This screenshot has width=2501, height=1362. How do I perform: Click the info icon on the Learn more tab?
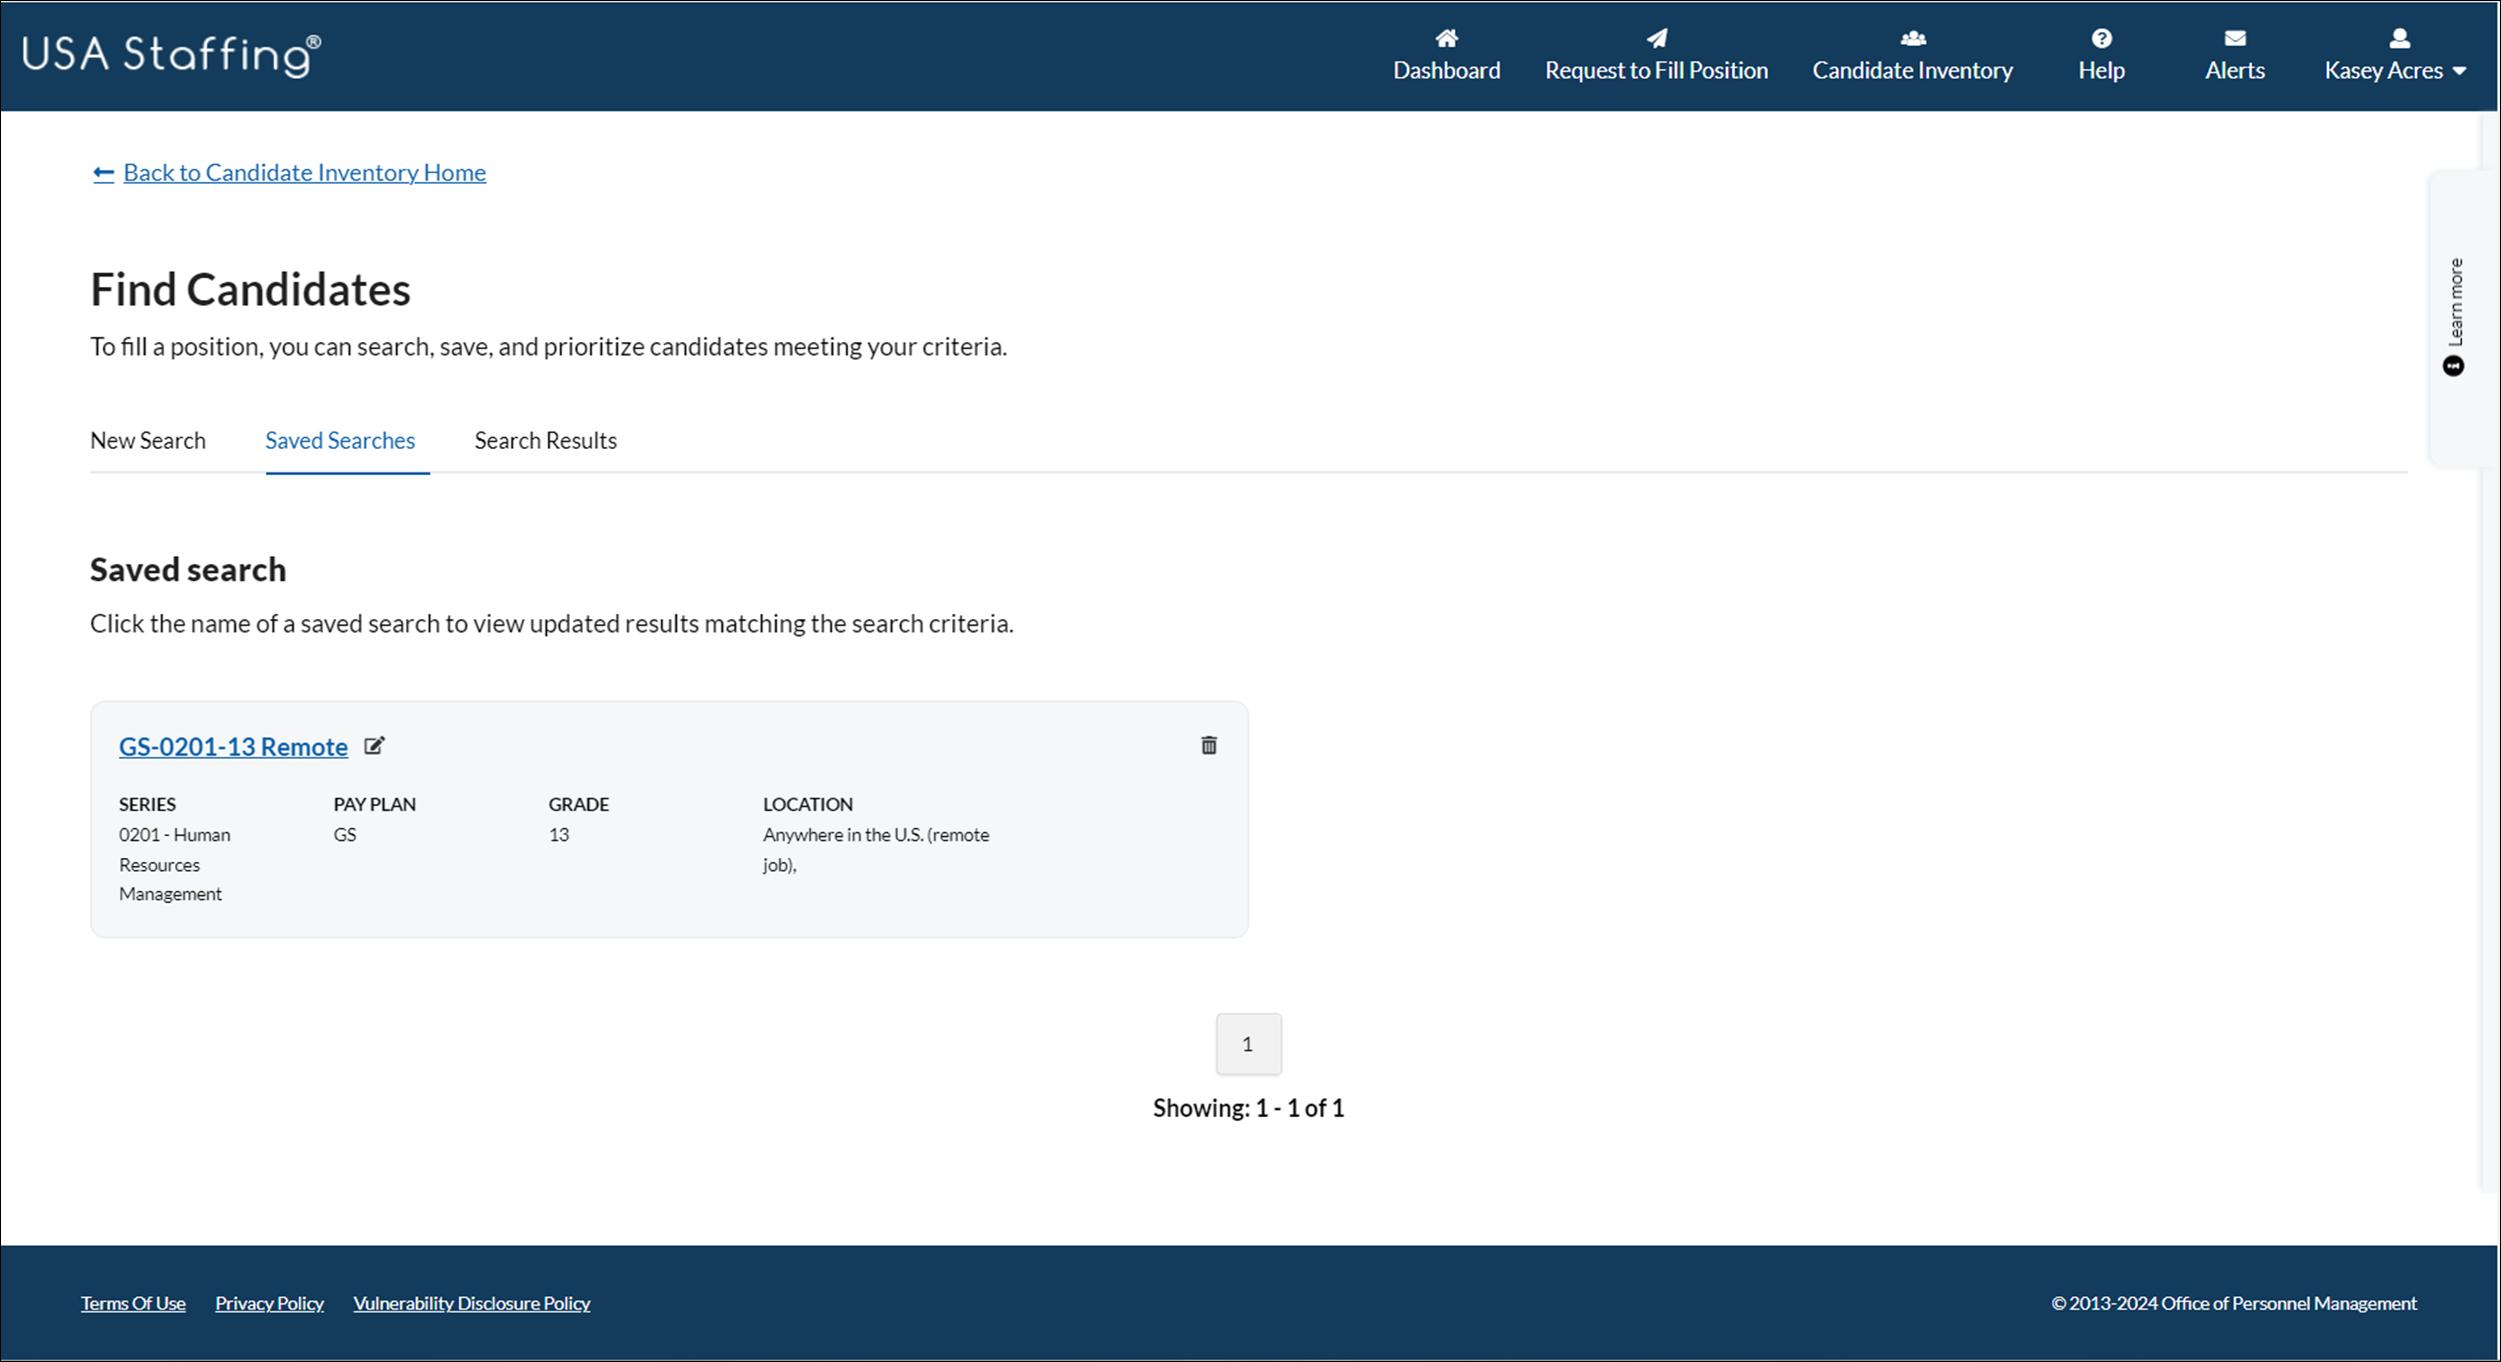pyautogui.click(x=2455, y=364)
